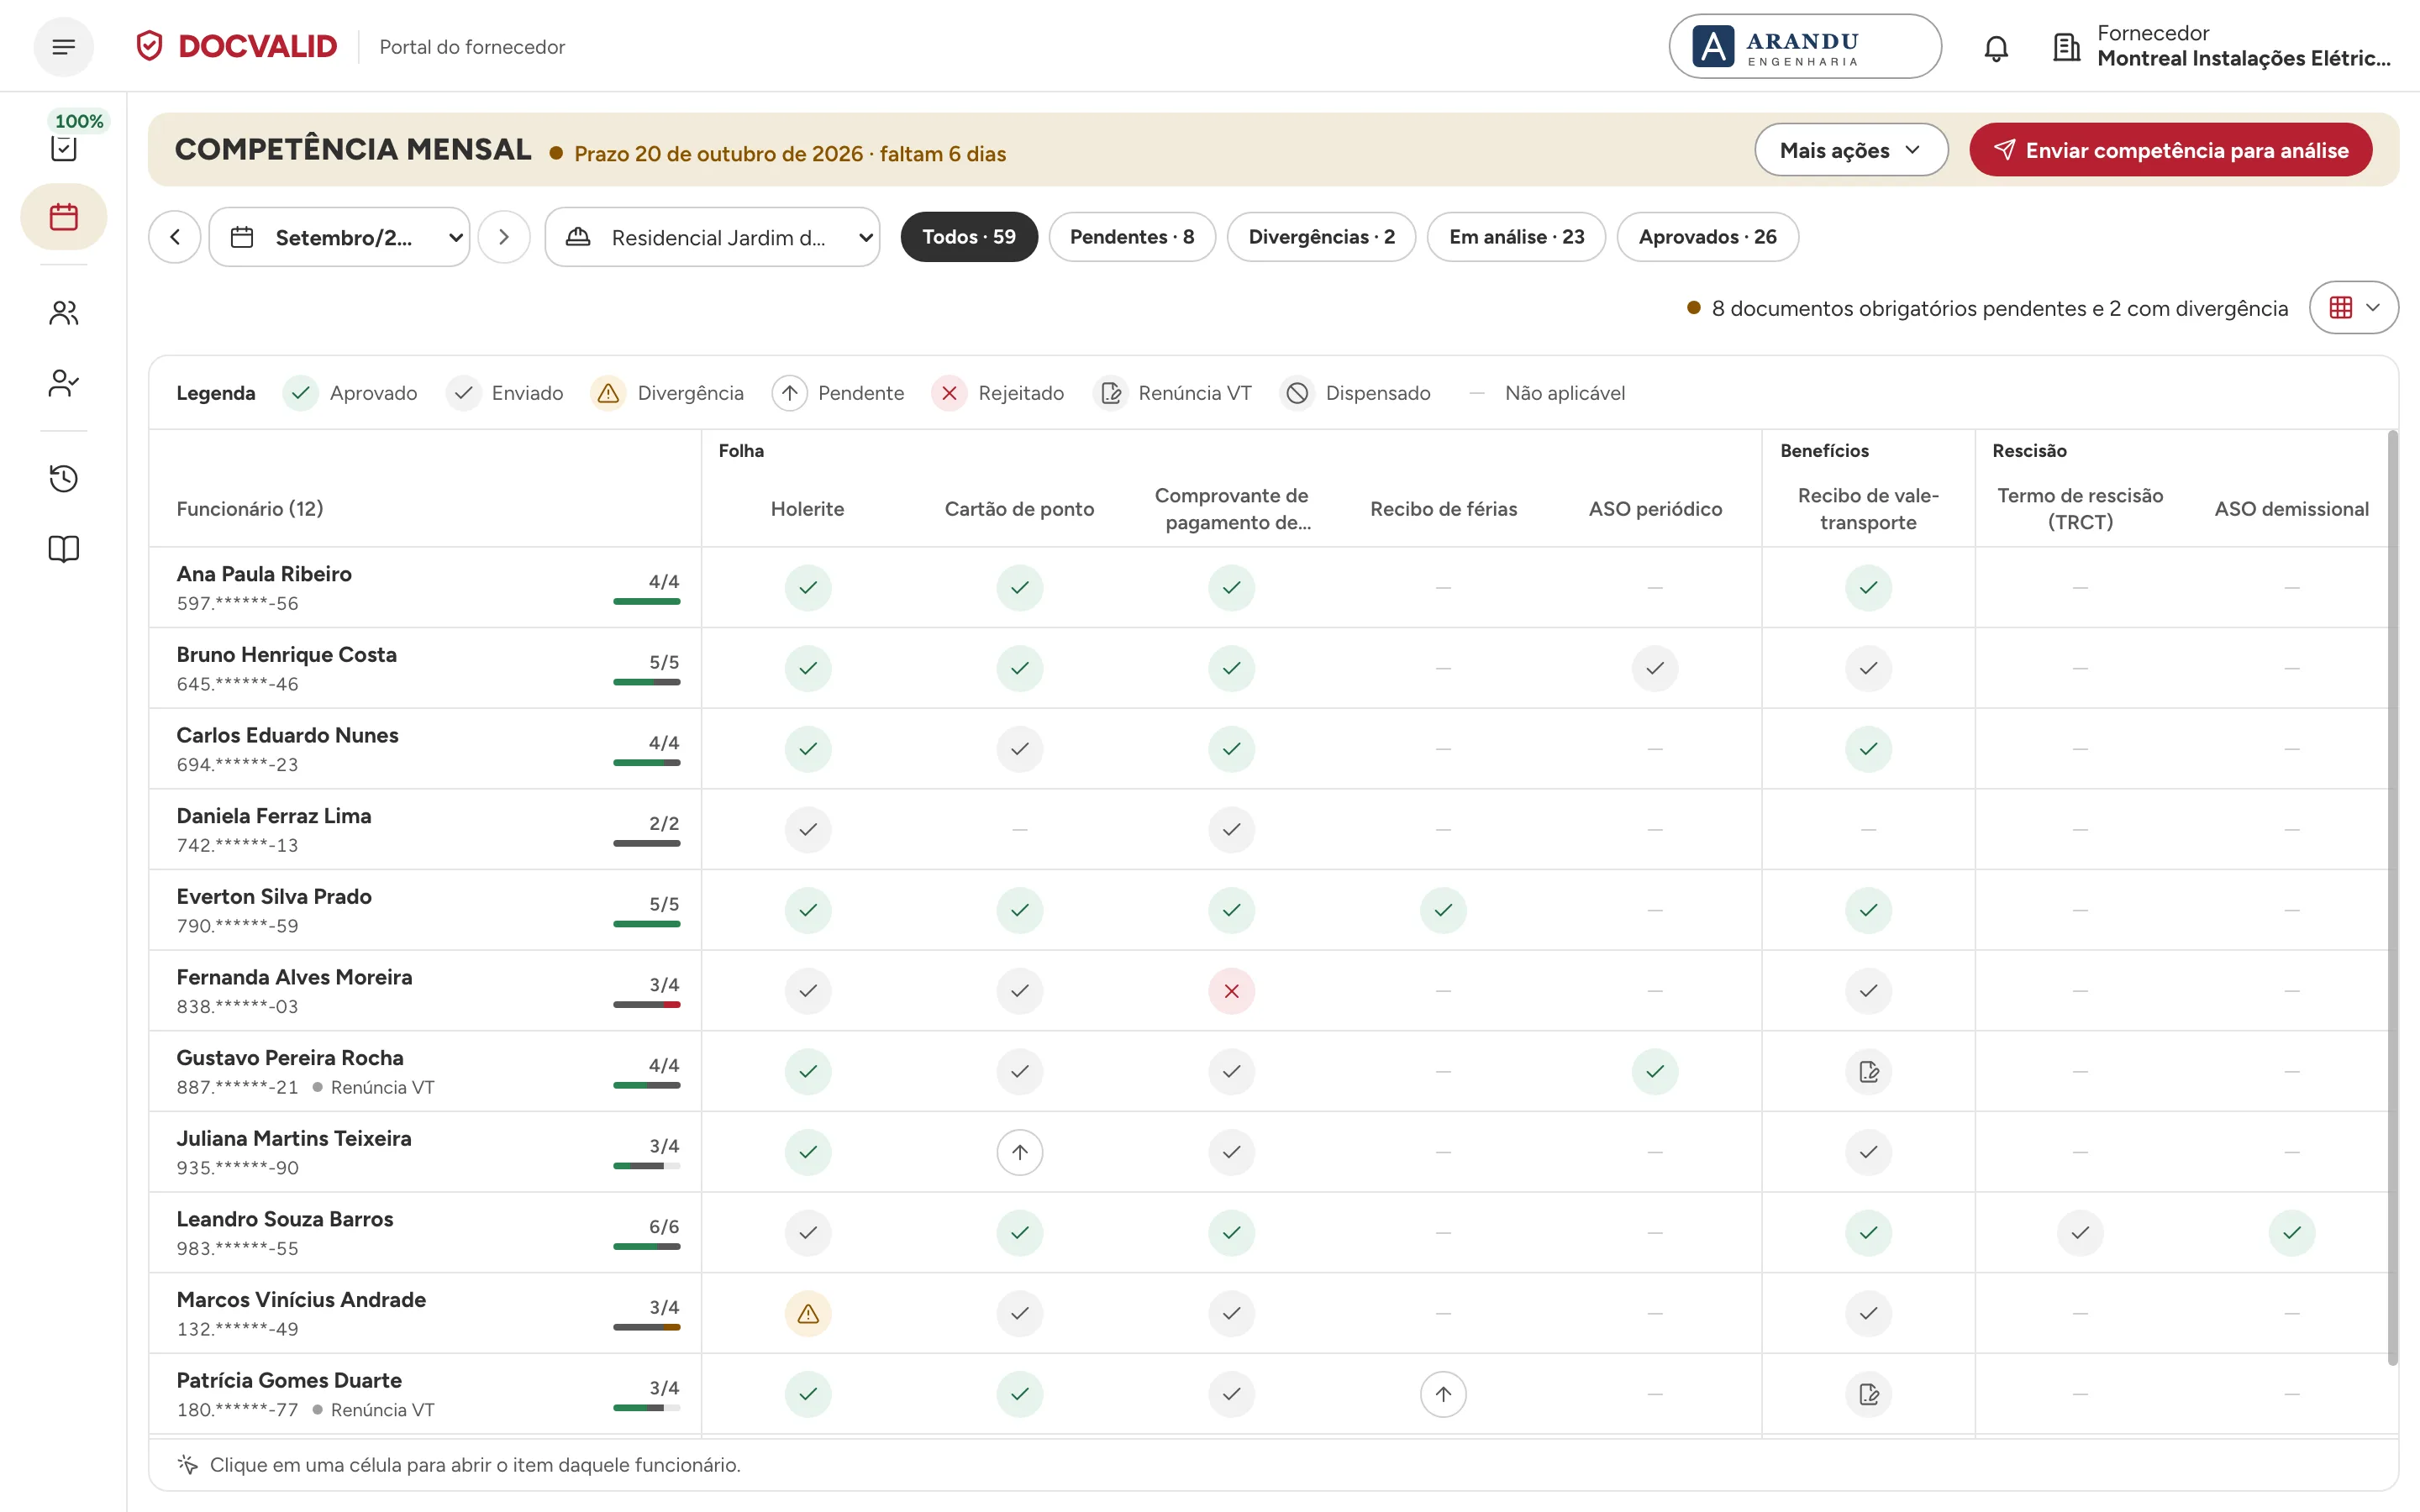Open the notifications bell
Viewport: 2420px width, 1512px height.
(1996, 47)
